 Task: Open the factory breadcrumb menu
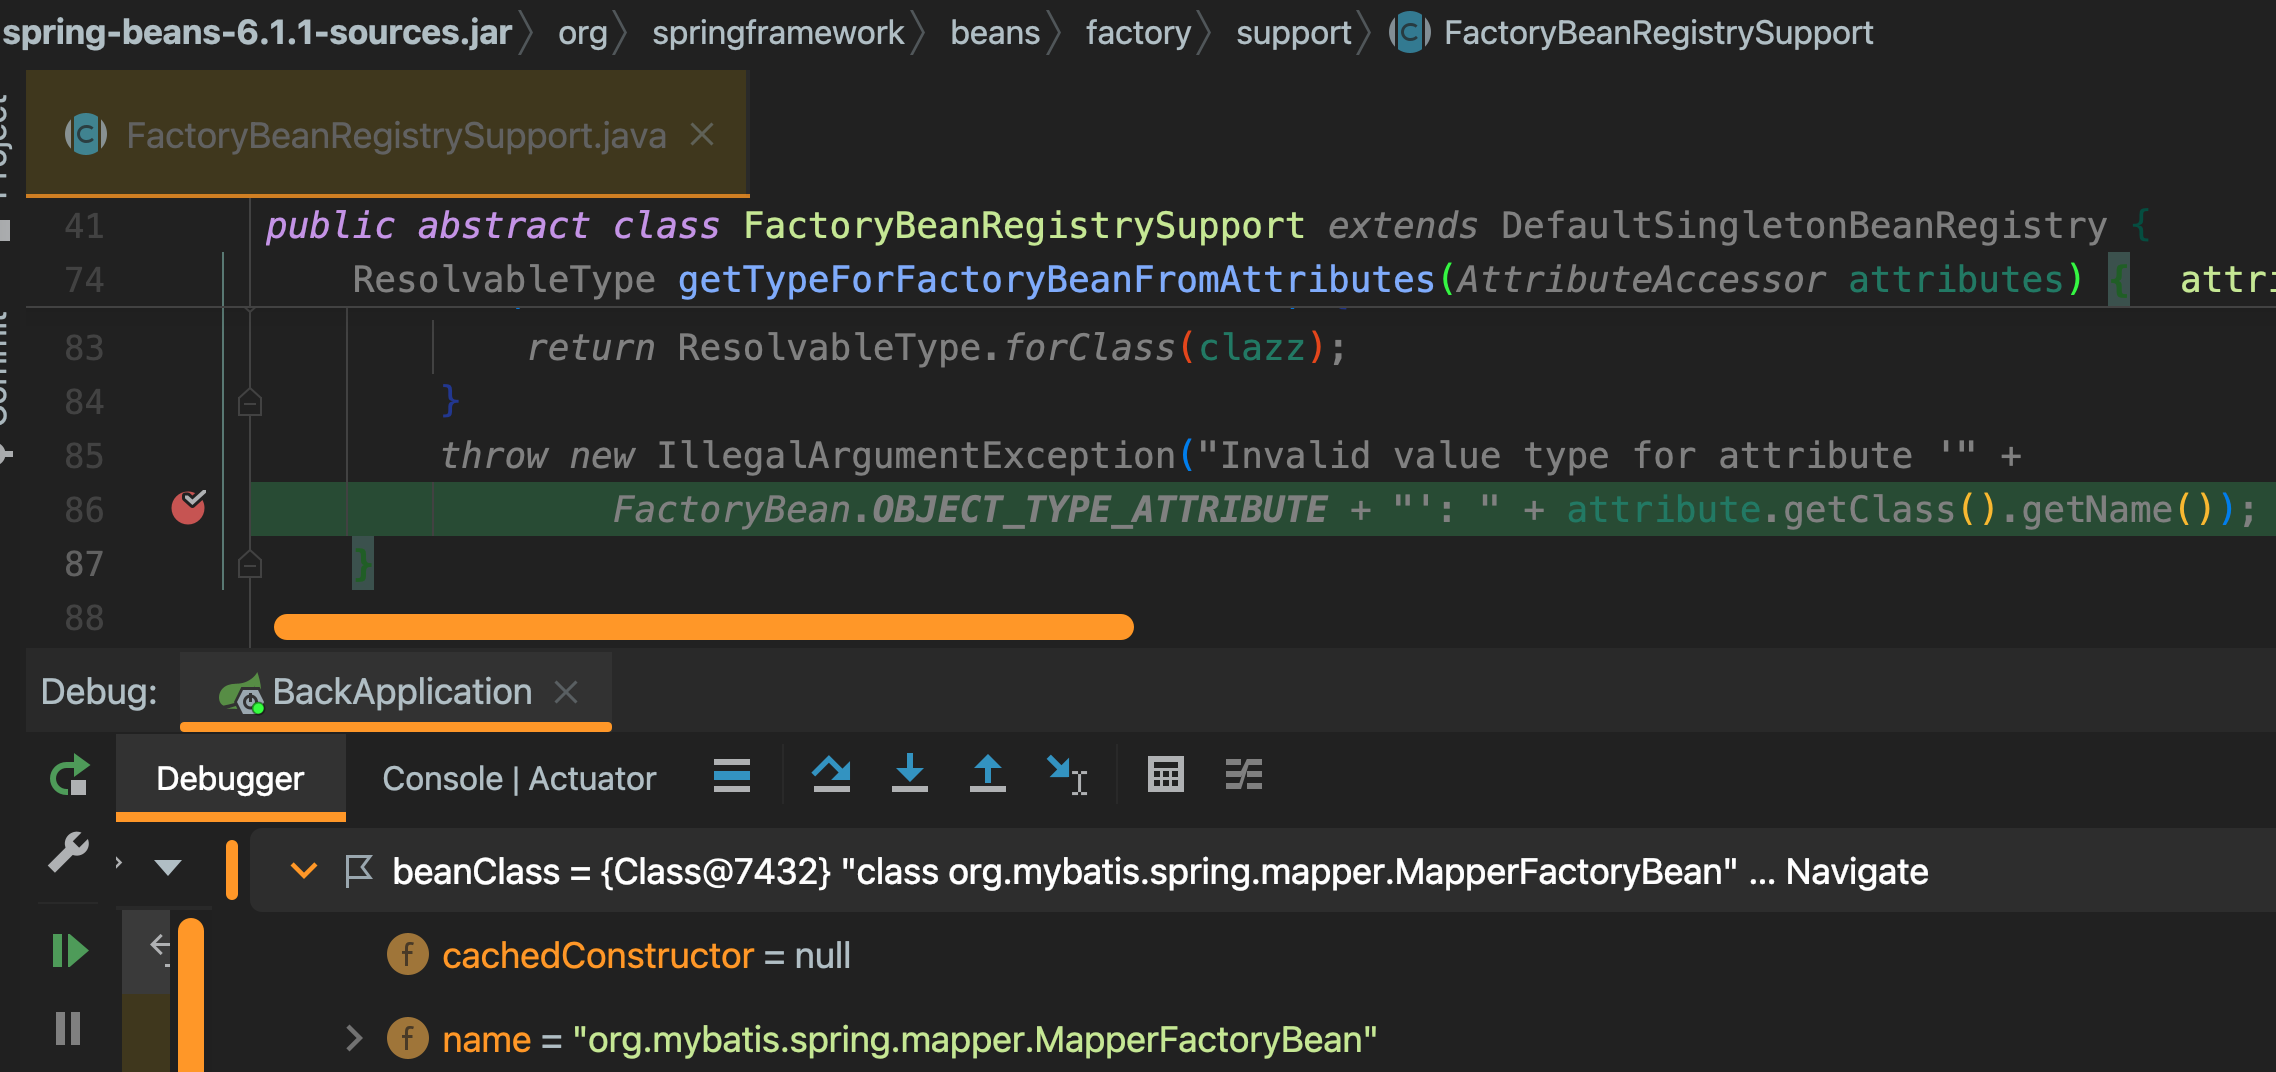click(1139, 32)
